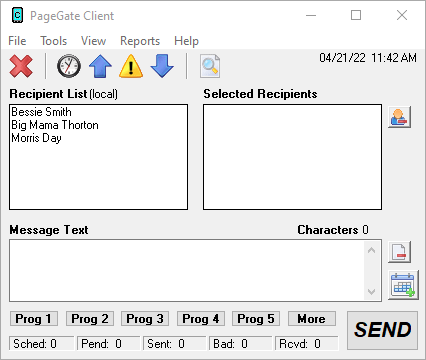
Task: Open the Tools menu
Action: coord(54,41)
